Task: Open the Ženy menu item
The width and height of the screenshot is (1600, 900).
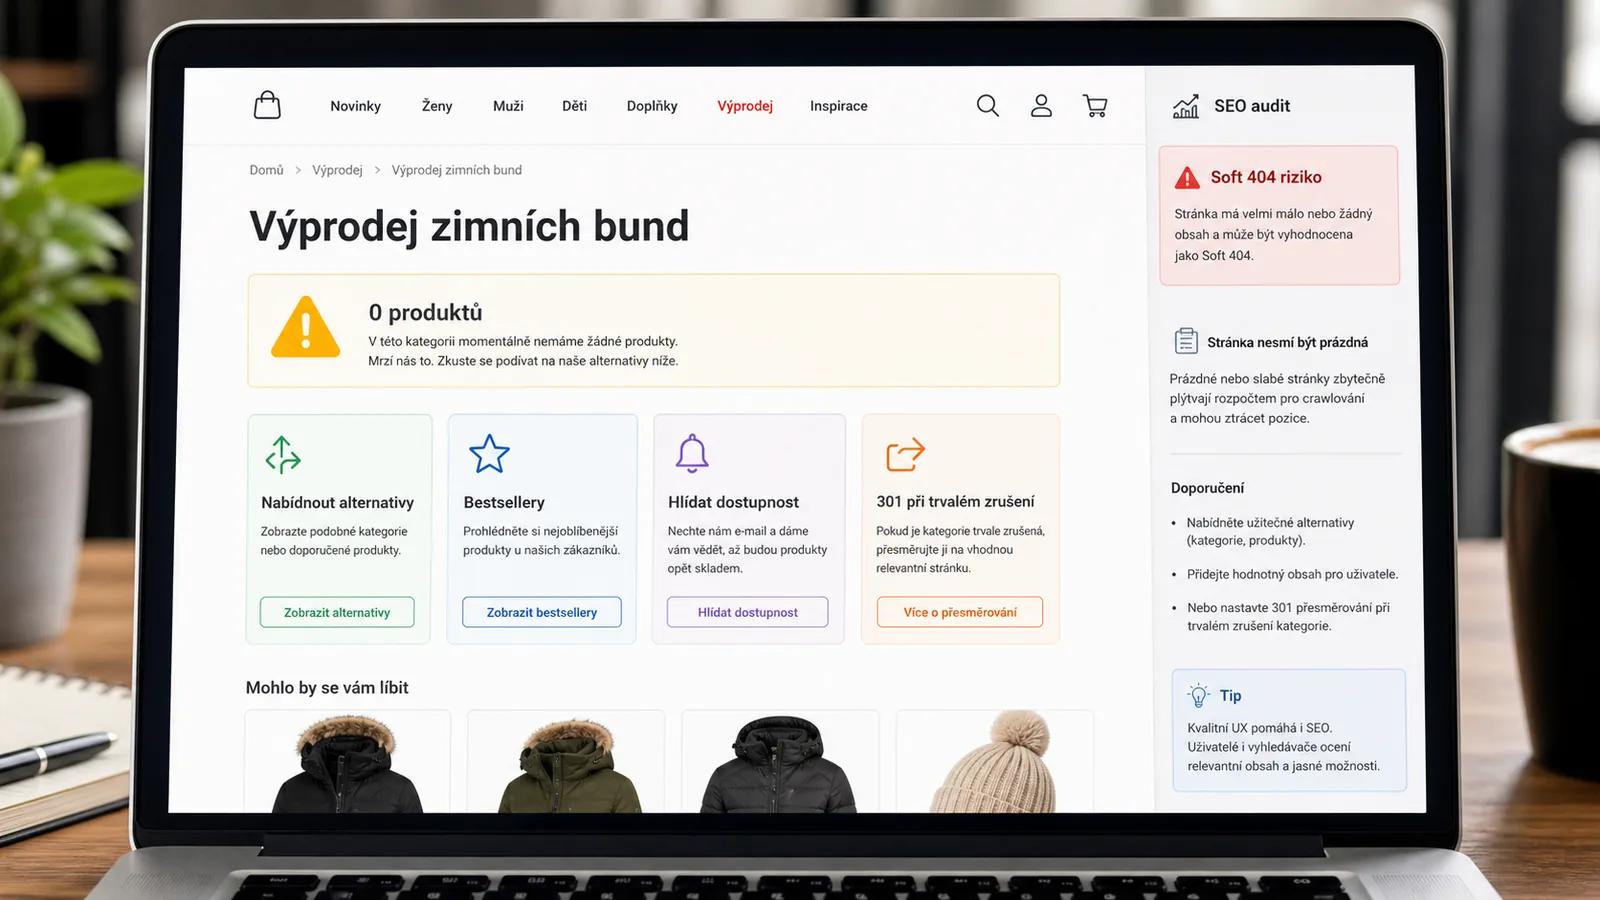Action: (x=437, y=106)
